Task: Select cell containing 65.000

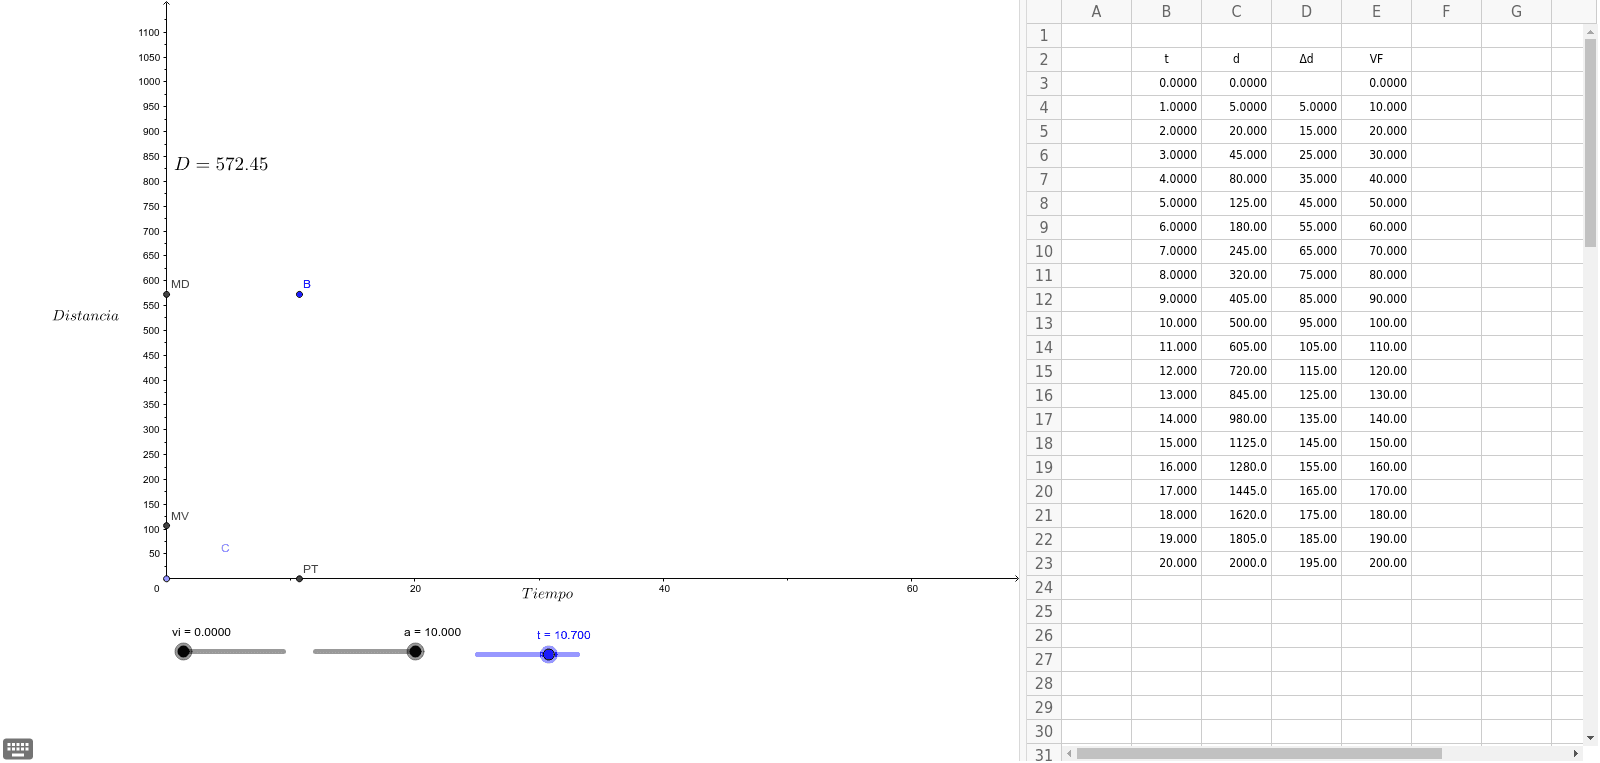Action: tap(1306, 251)
